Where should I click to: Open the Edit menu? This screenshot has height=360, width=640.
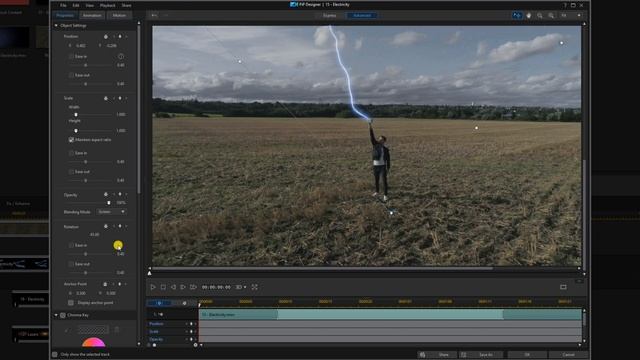[x=76, y=5]
